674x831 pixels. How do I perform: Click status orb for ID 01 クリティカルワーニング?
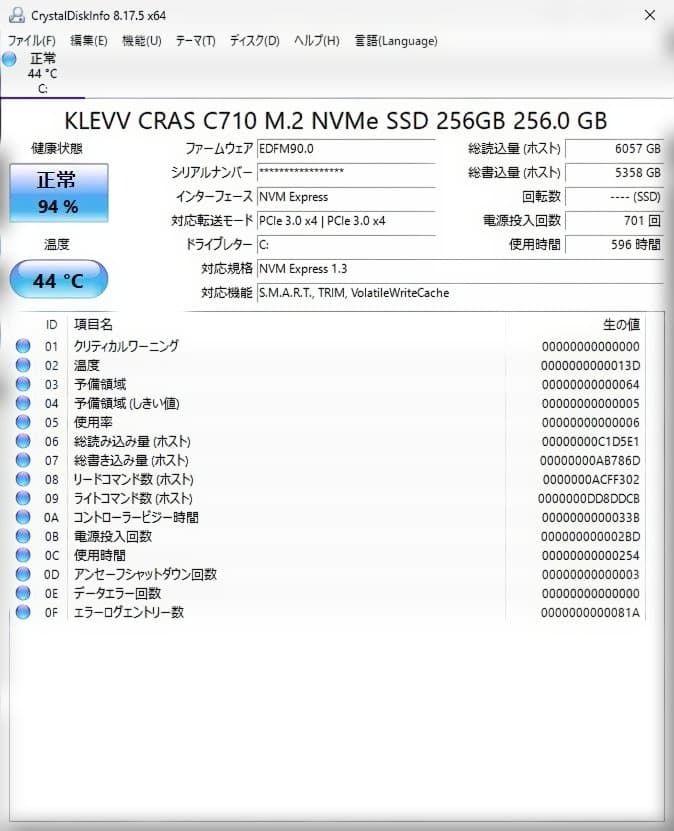click(23, 346)
